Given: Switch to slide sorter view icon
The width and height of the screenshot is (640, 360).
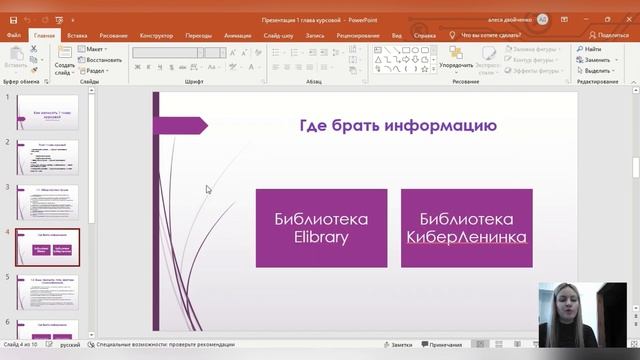Looking at the screenshot, I should coord(499,345).
